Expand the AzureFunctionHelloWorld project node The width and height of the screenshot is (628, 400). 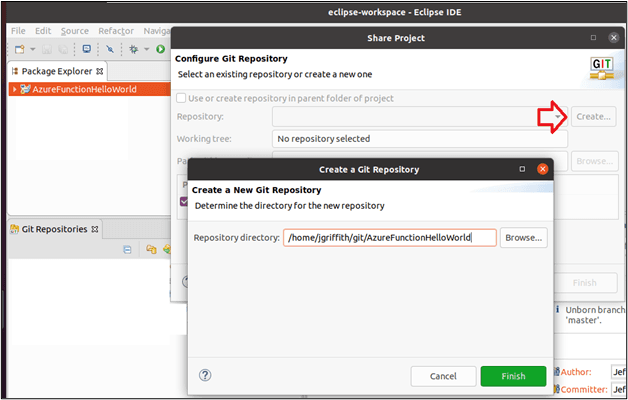click(14, 89)
